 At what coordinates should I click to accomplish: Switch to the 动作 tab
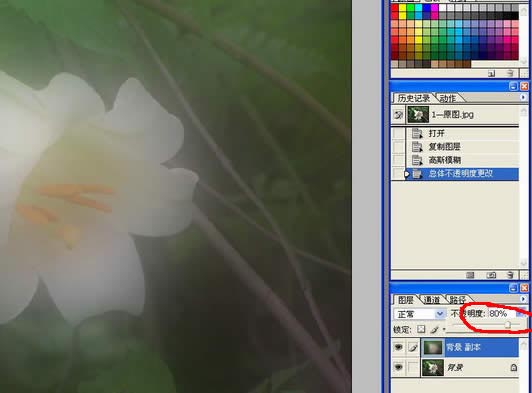click(448, 98)
